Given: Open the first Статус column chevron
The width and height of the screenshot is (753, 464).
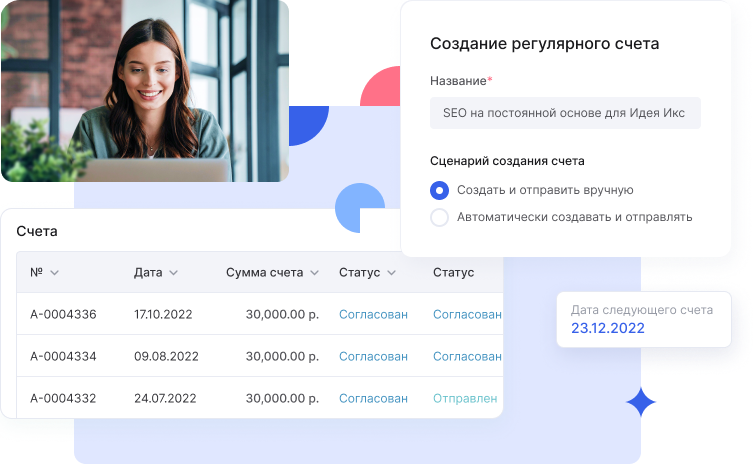Looking at the screenshot, I should (x=391, y=273).
